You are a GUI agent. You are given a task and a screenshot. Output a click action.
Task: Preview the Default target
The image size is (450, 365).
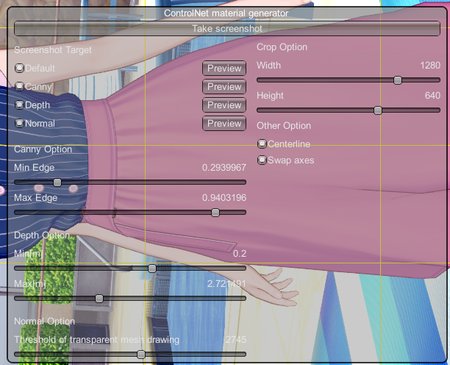click(224, 68)
